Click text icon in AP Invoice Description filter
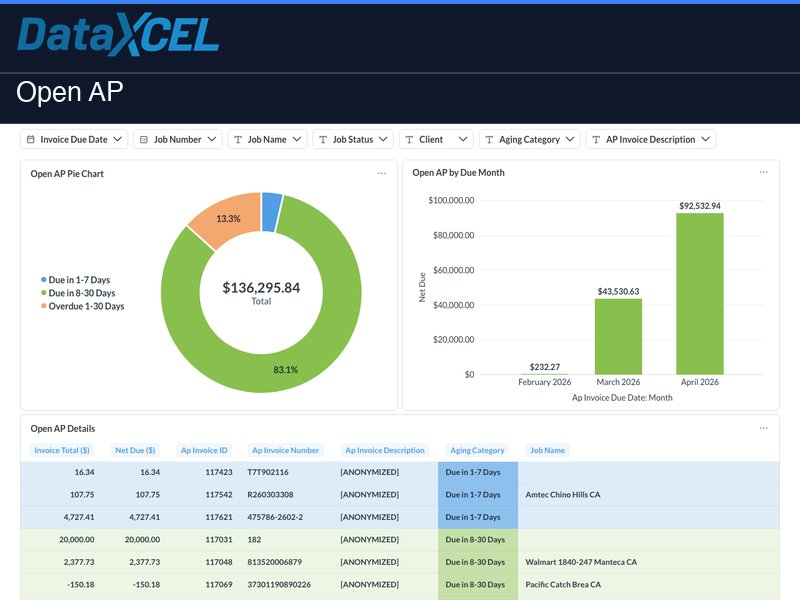This screenshot has width=800, height=600. [x=596, y=140]
